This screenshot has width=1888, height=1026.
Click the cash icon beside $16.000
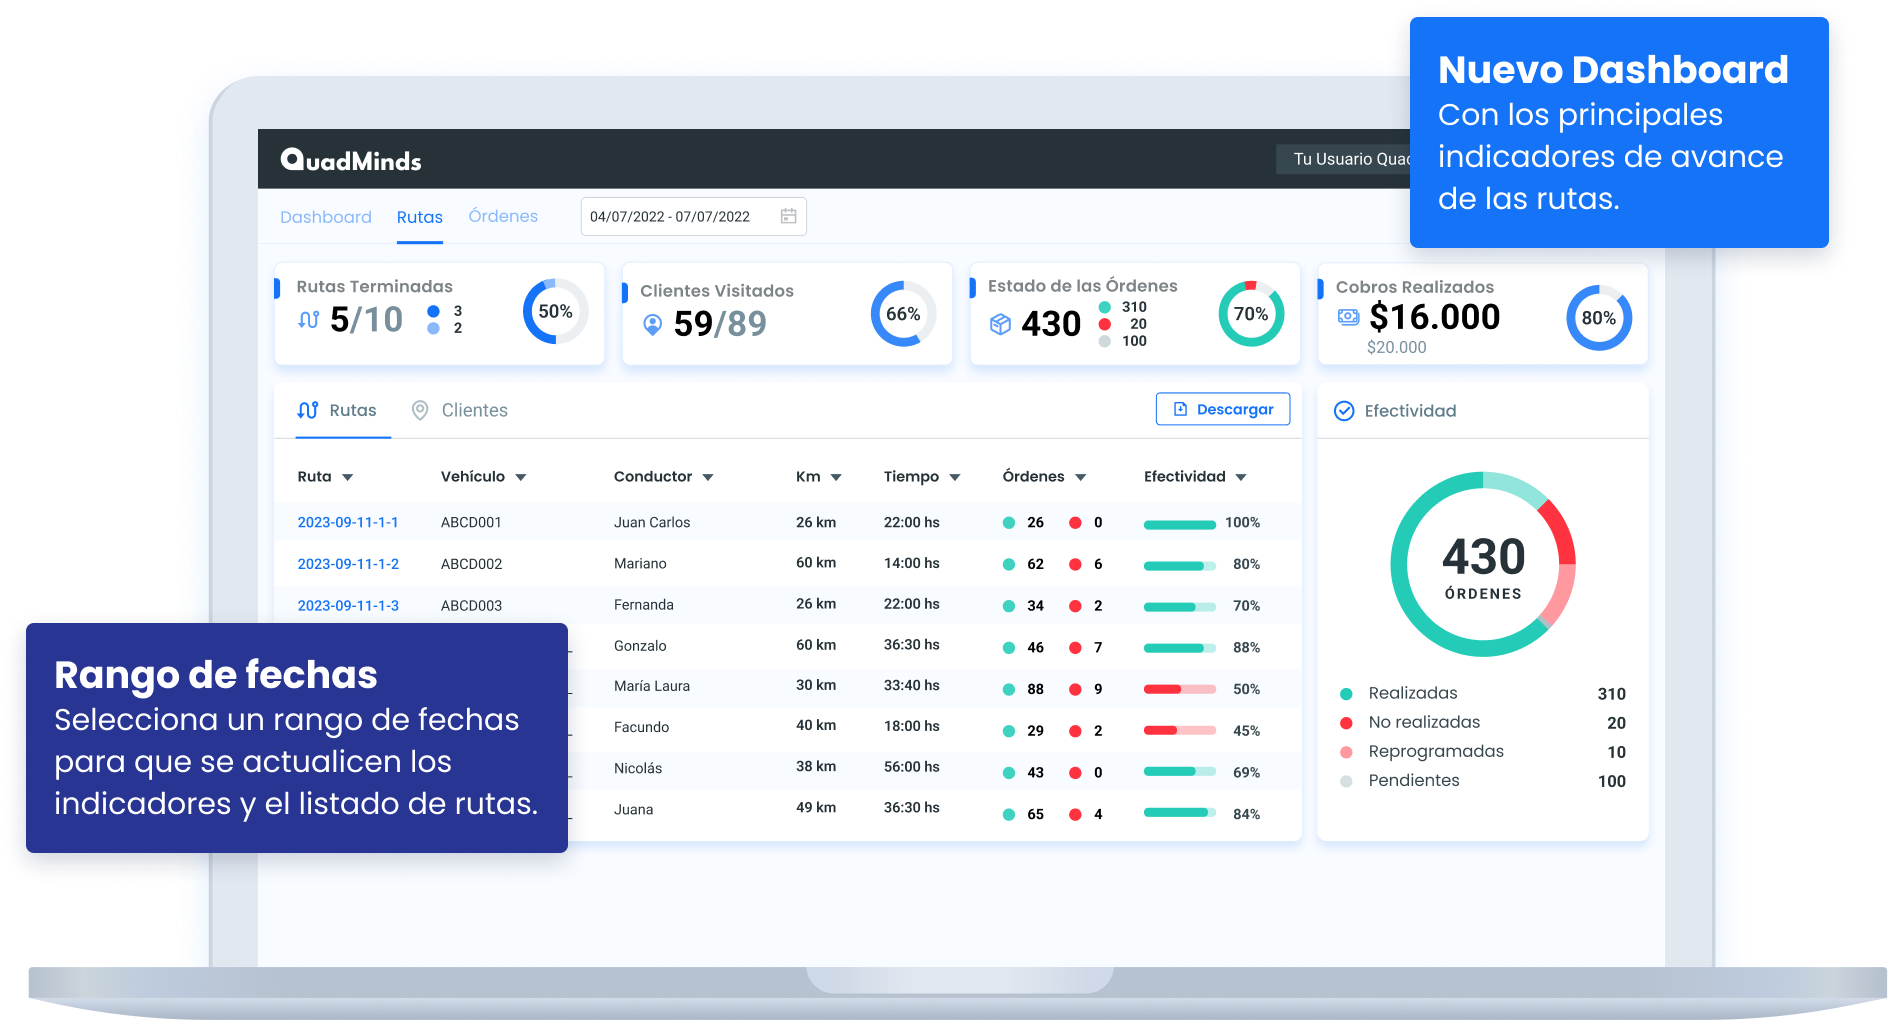pyautogui.click(x=1348, y=317)
